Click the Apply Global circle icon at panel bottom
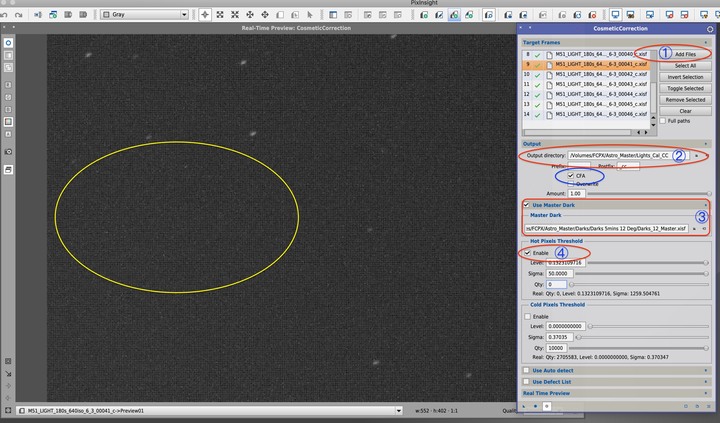The width and height of the screenshot is (720, 423). pyautogui.click(x=535, y=406)
